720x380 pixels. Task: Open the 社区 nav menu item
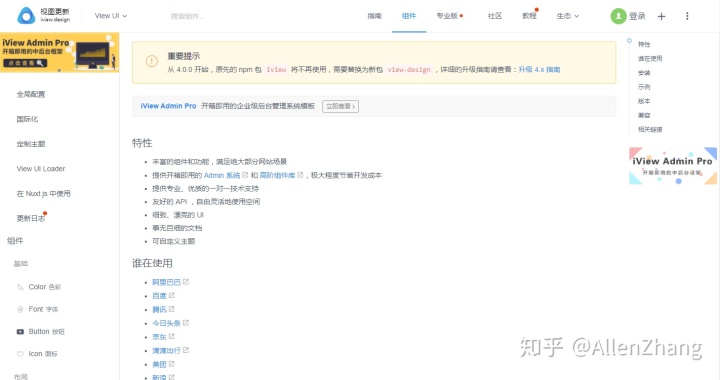(x=495, y=16)
